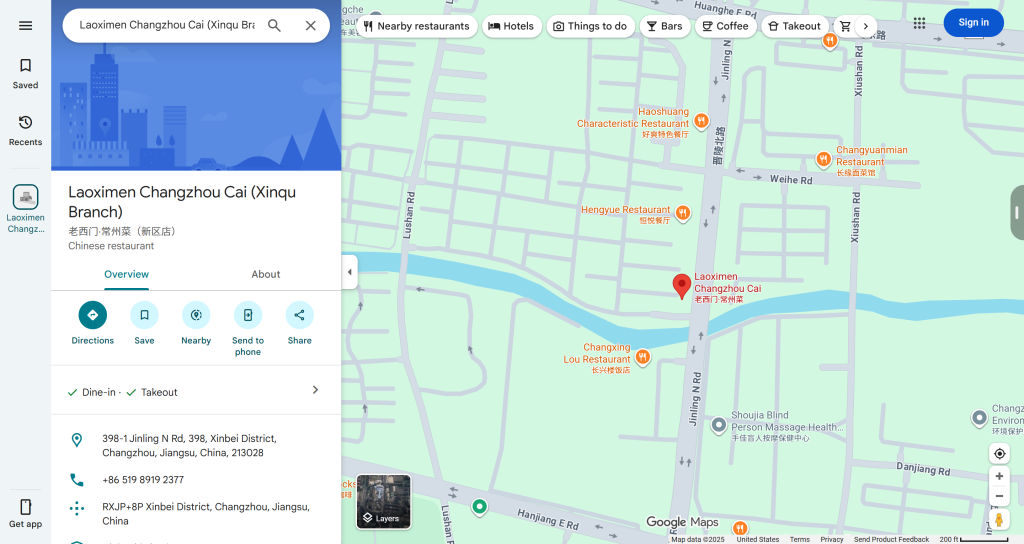Image resolution: width=1024 pixels, height=544 pixels.
Task: Click the Directions icon button
Action: point(92,315)
